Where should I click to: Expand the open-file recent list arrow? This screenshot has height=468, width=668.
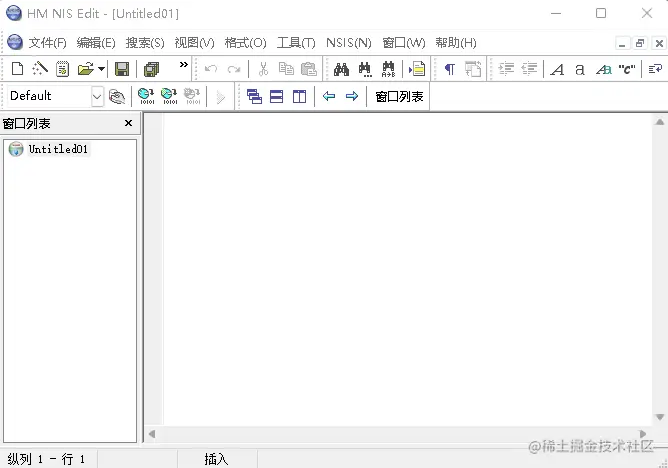click(x=101, y=69)
